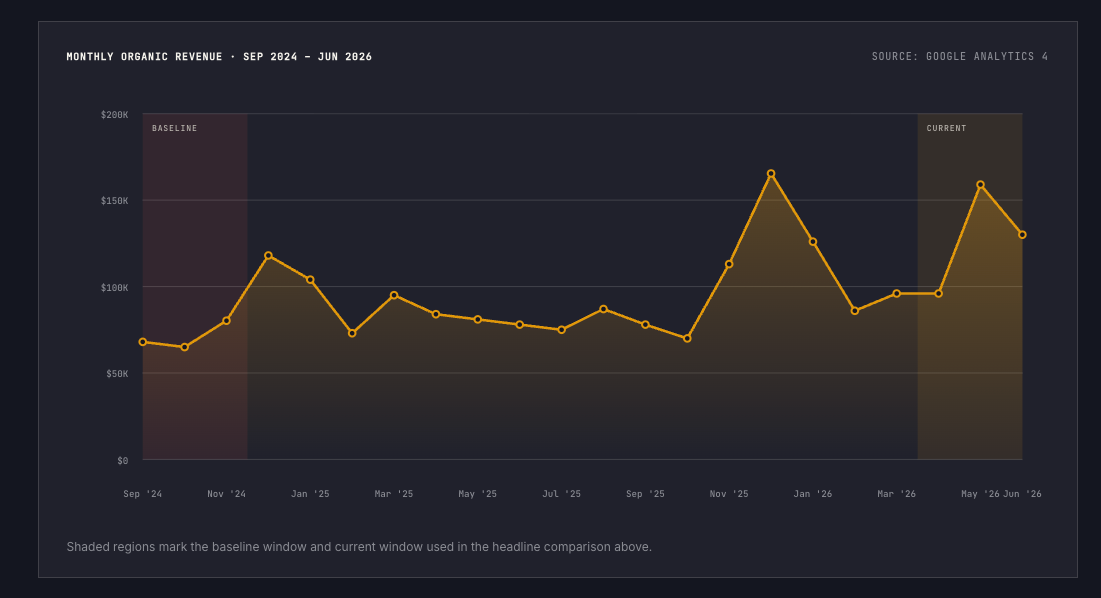This screenshot has width=1101, height=598.
Task: Click the Mar '25 data point
Action: (394, 295)
